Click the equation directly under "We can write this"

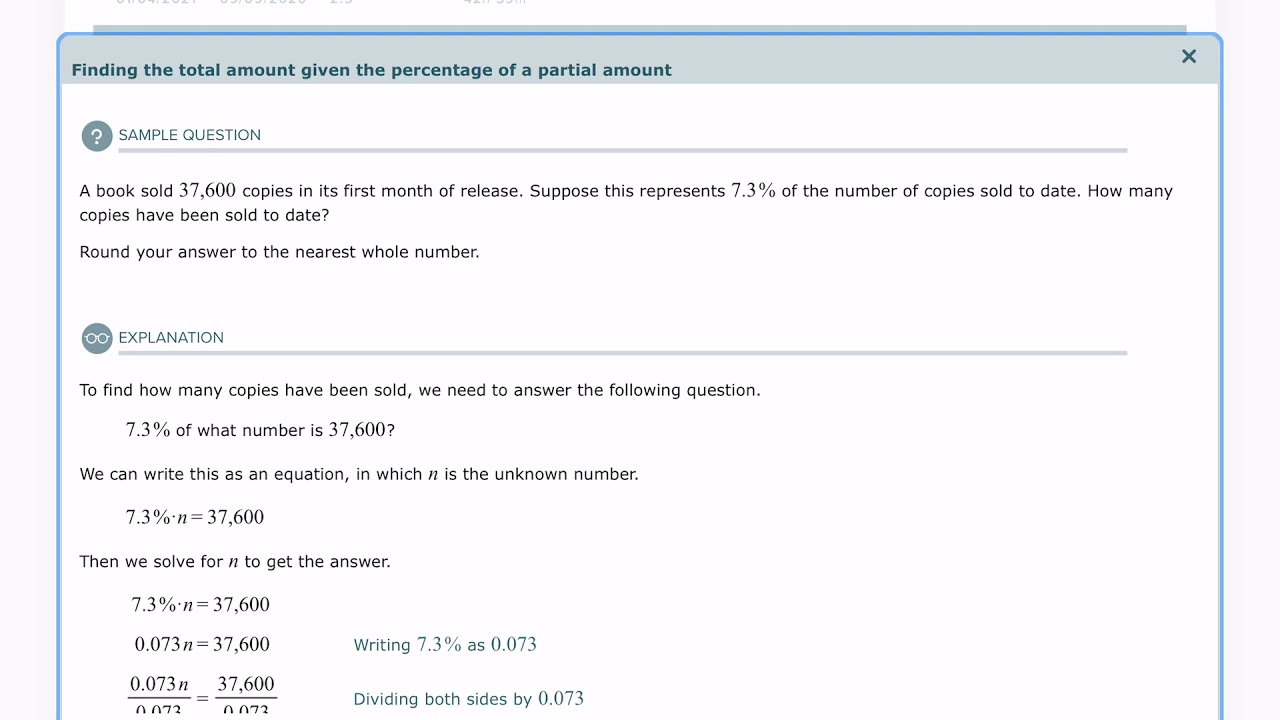pos(195,517)
